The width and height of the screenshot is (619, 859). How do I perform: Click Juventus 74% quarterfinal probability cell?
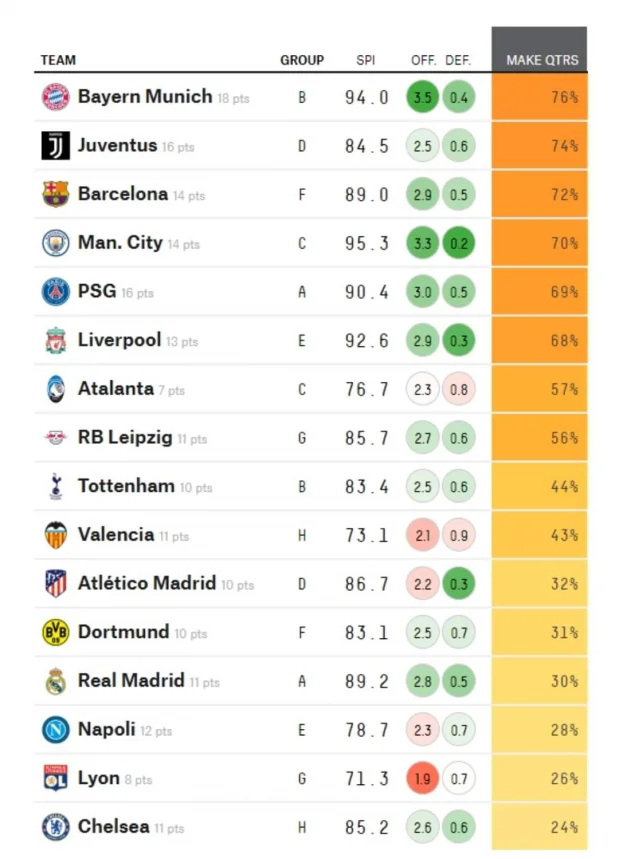[540, 146]
